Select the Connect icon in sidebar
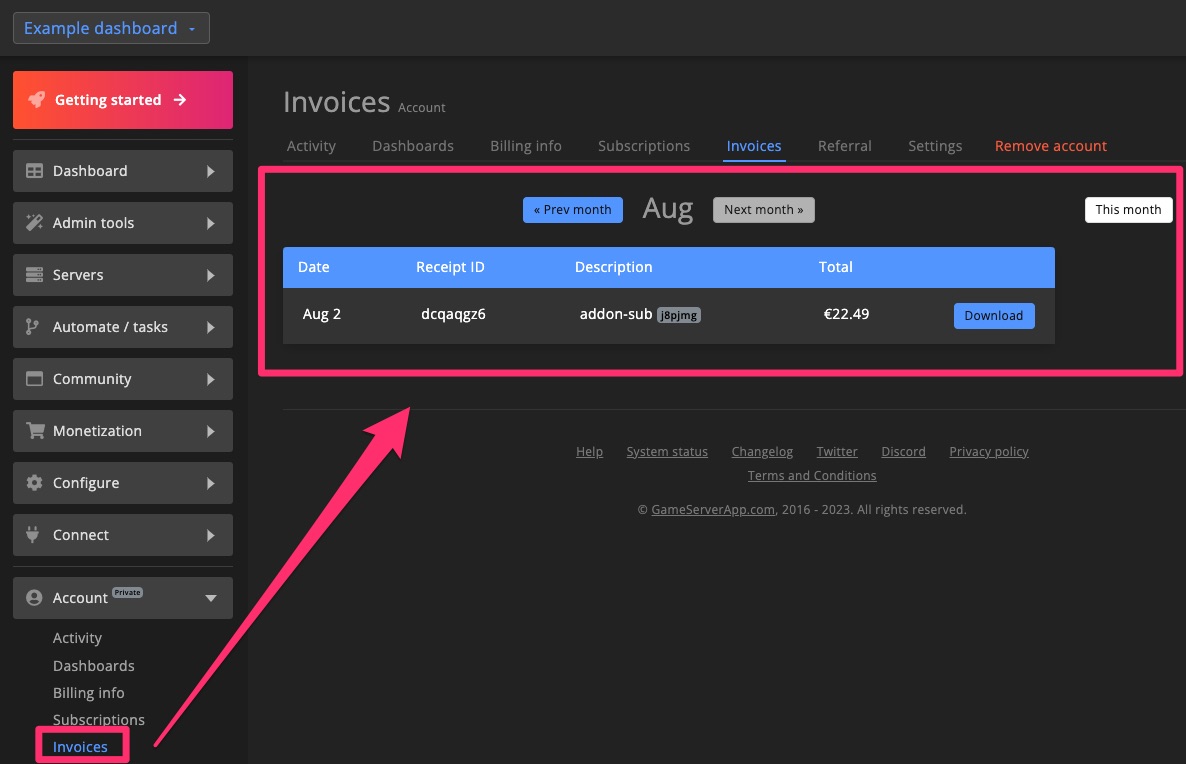This screenshot has width=1186, height=764. point(32,535)
